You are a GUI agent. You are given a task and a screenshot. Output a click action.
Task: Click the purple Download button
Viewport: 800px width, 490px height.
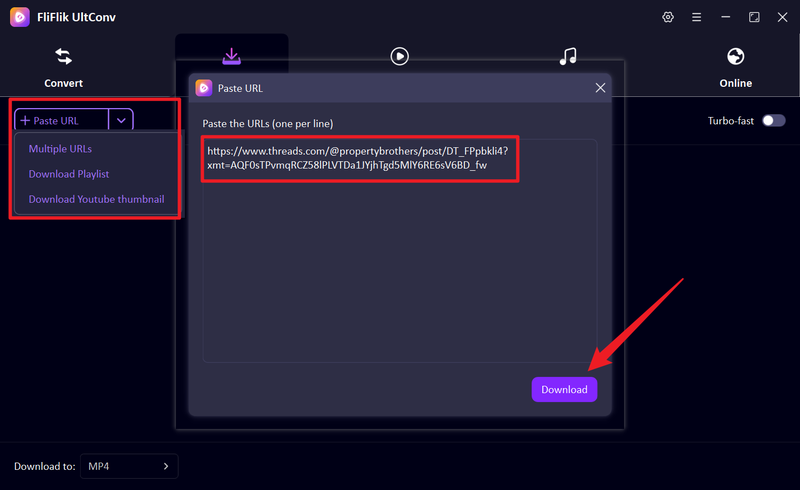pos(564,389)
